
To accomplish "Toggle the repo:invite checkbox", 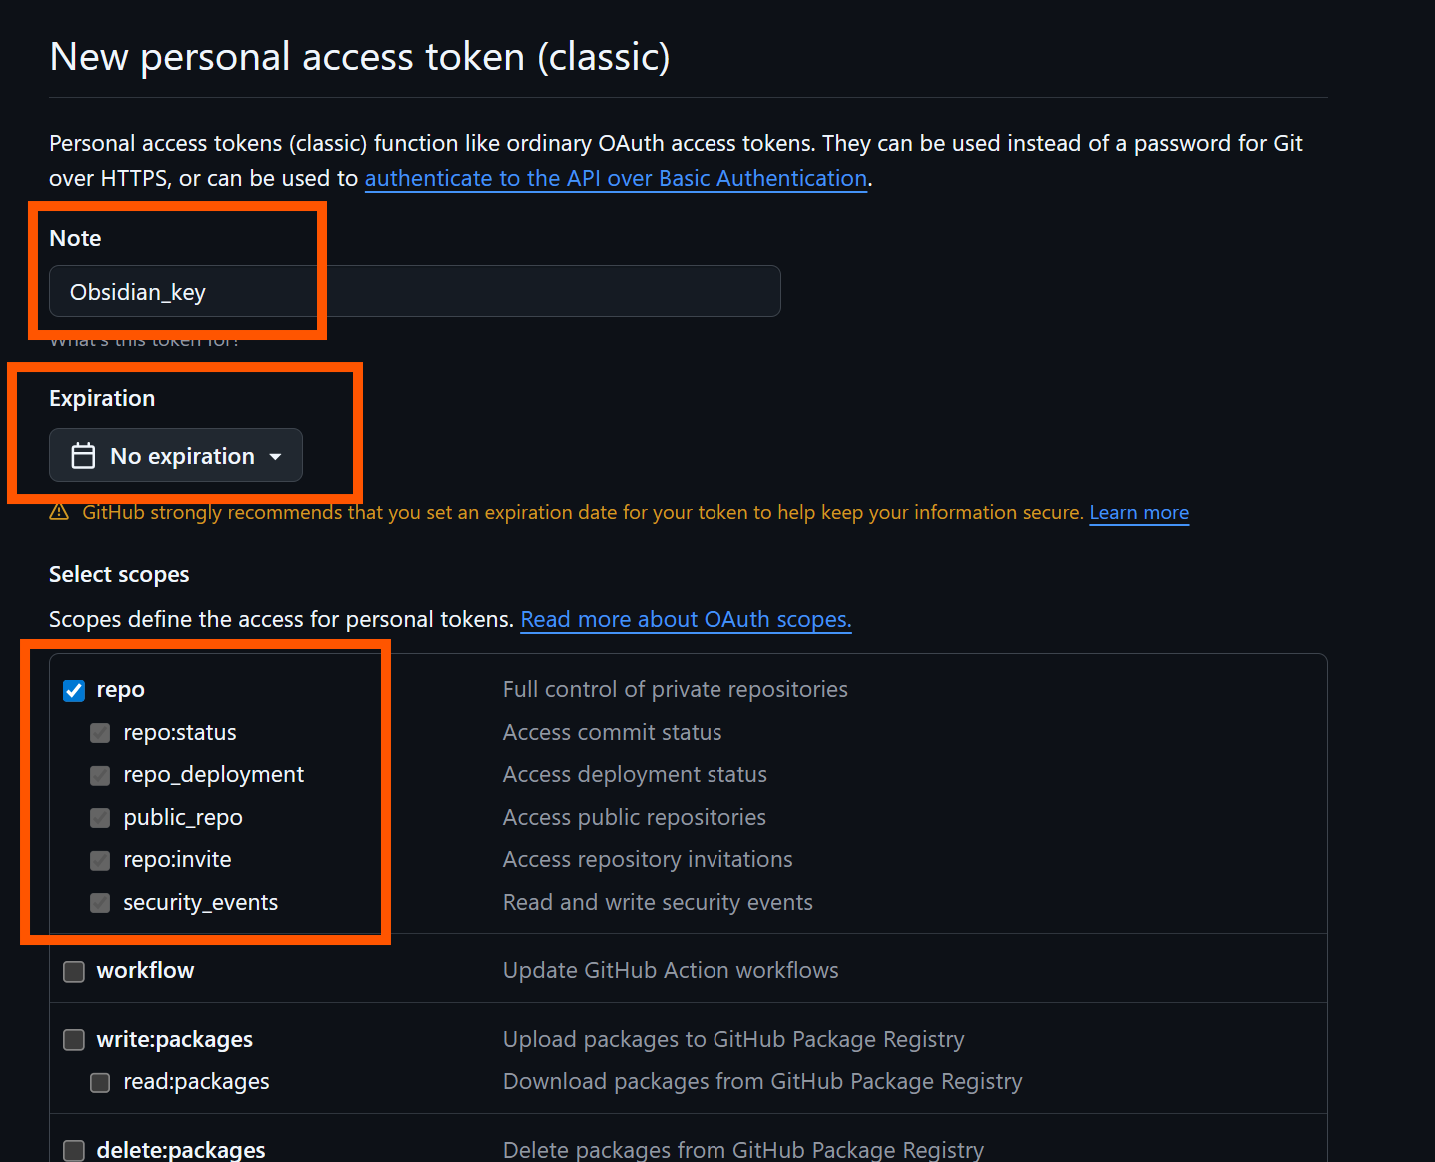I will point(100,861).
